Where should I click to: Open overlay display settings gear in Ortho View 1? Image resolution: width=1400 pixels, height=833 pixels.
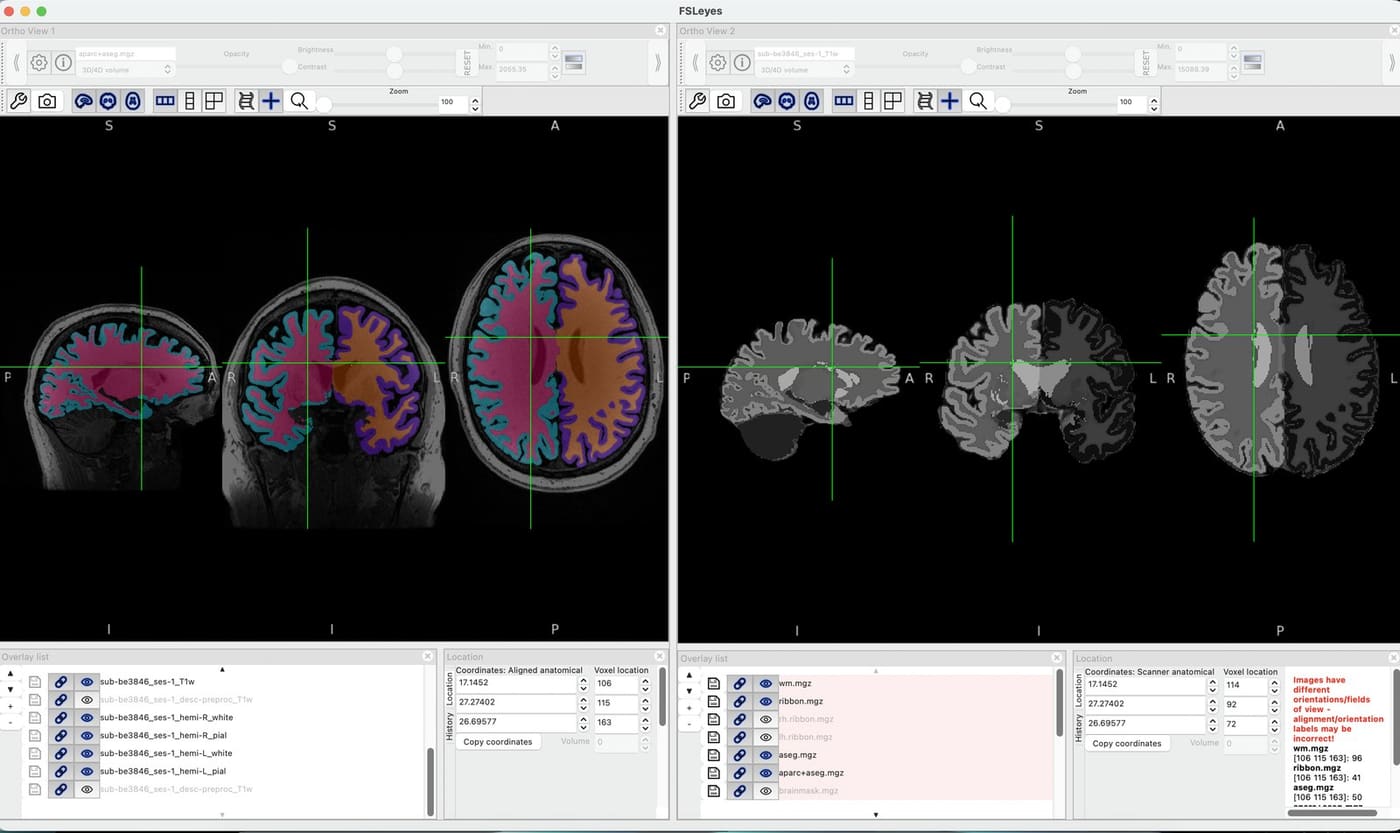[x=39, y=62]
